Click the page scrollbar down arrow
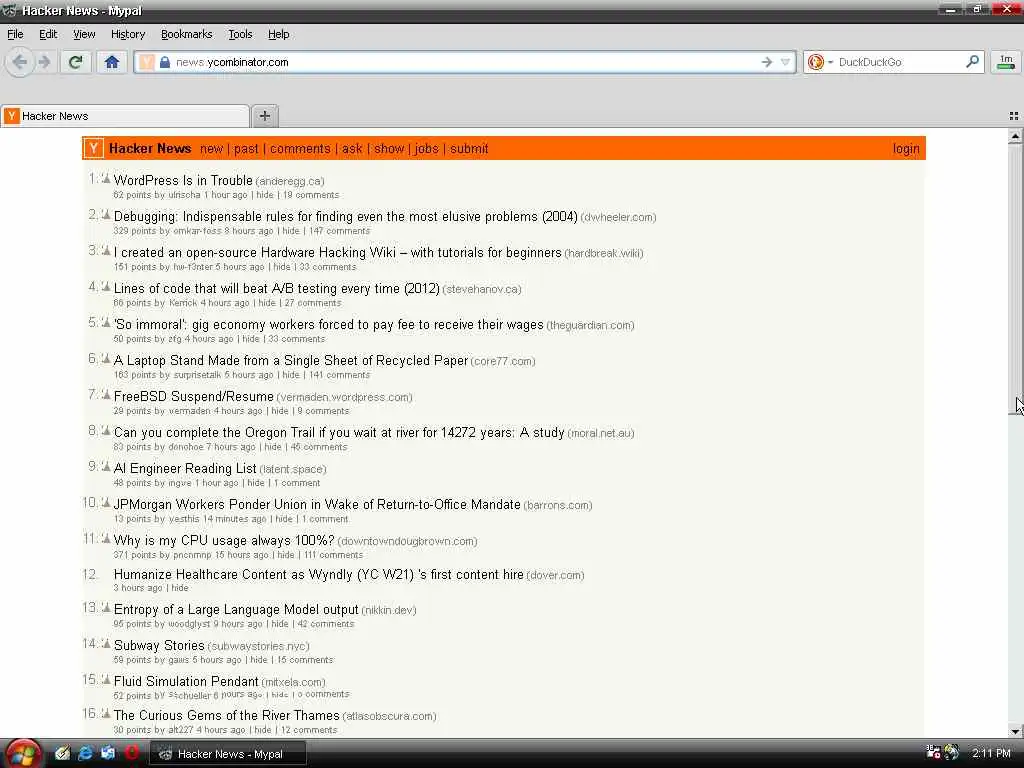Viewport: 1024px width, 768px height. [1015, 731]
